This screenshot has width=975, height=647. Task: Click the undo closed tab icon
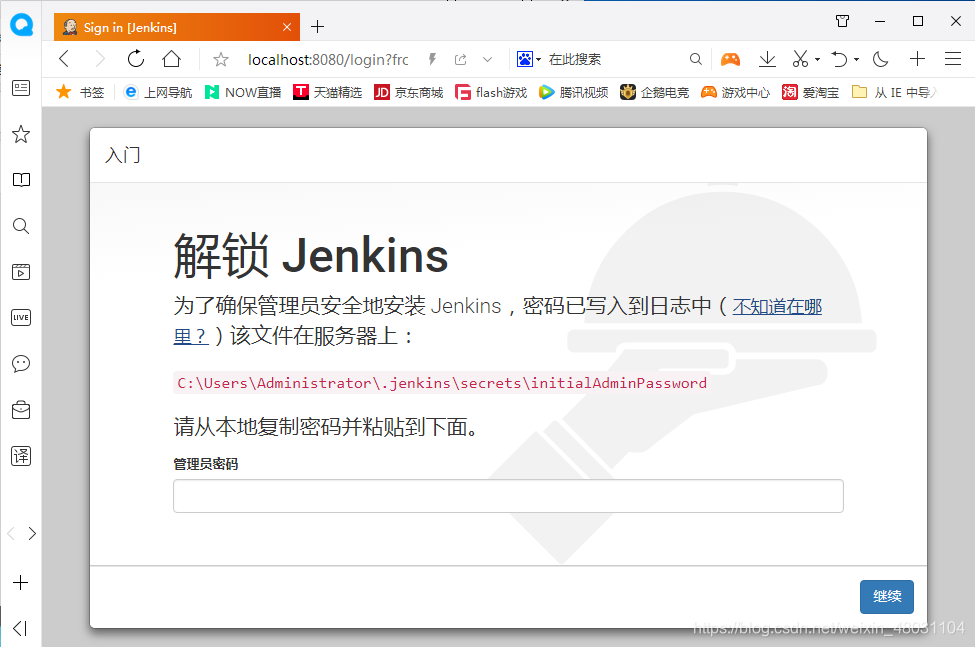click(839, 59)
